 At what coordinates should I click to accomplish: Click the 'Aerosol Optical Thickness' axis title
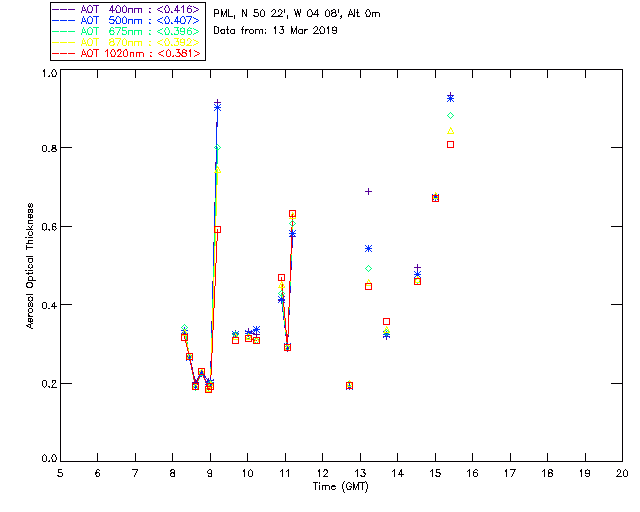pyautogui.click(x=30, y=266)
